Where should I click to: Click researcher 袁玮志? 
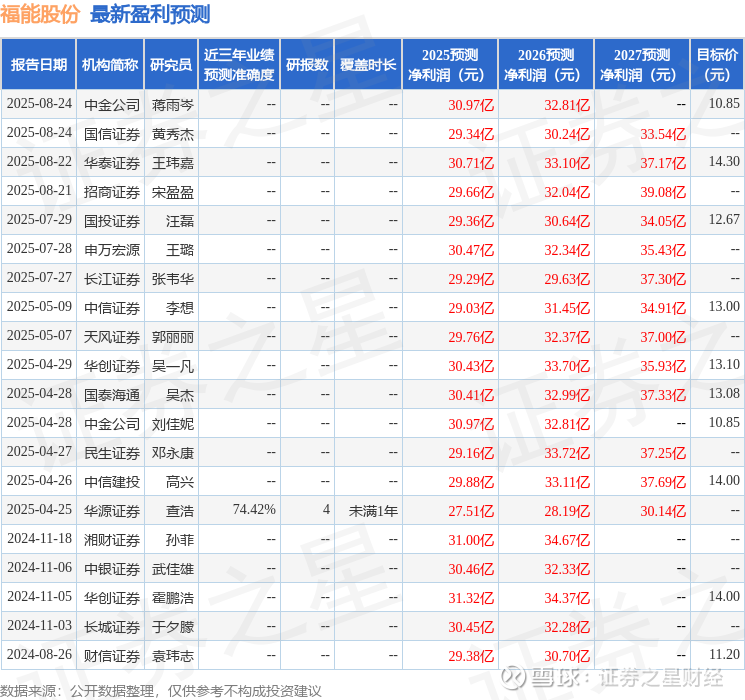pos(173,656)
